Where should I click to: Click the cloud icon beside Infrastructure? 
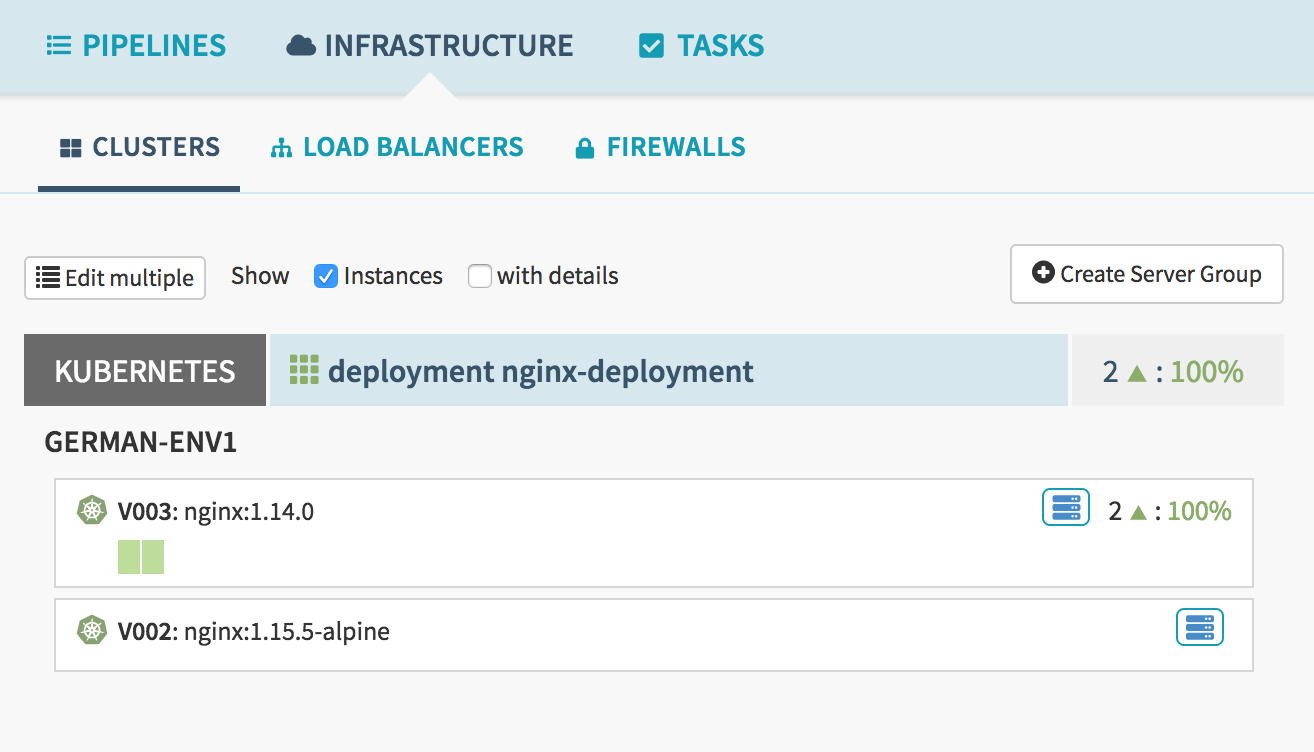(301, 46)
